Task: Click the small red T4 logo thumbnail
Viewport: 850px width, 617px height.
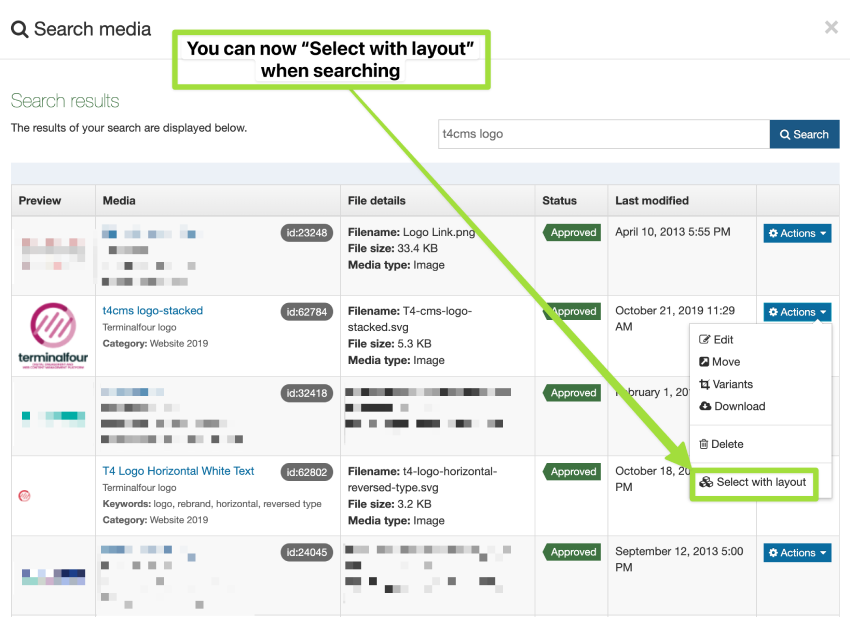Action: point(24,495)
